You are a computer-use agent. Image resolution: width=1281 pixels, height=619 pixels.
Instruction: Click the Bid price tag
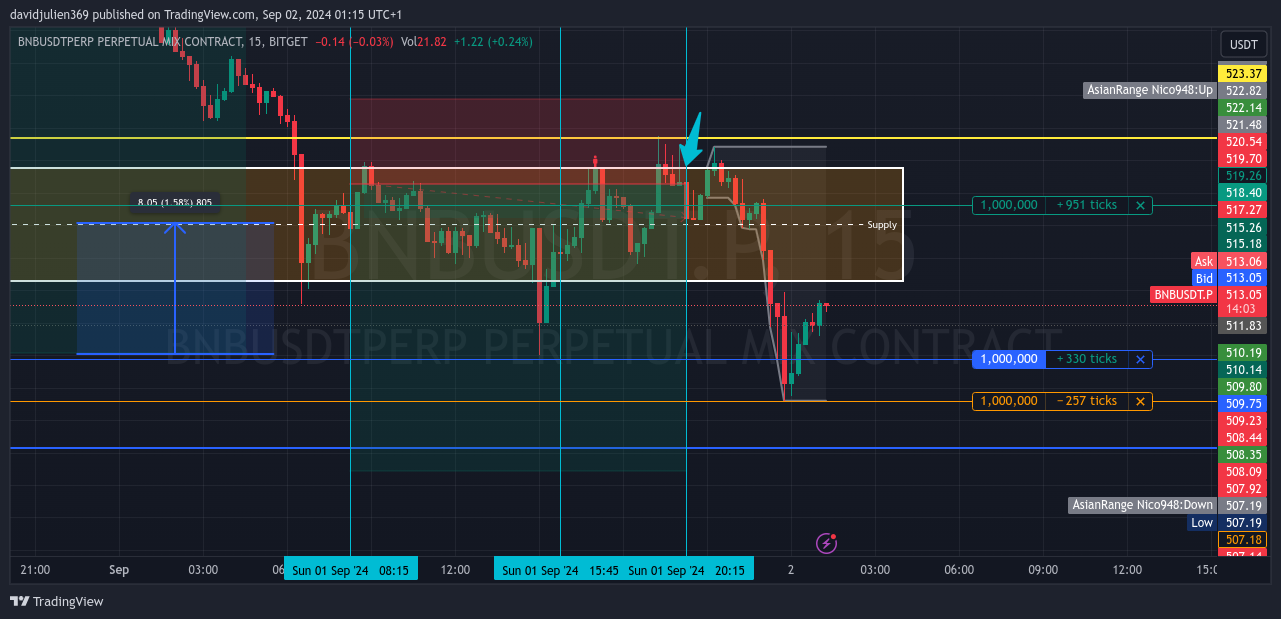1204,278
